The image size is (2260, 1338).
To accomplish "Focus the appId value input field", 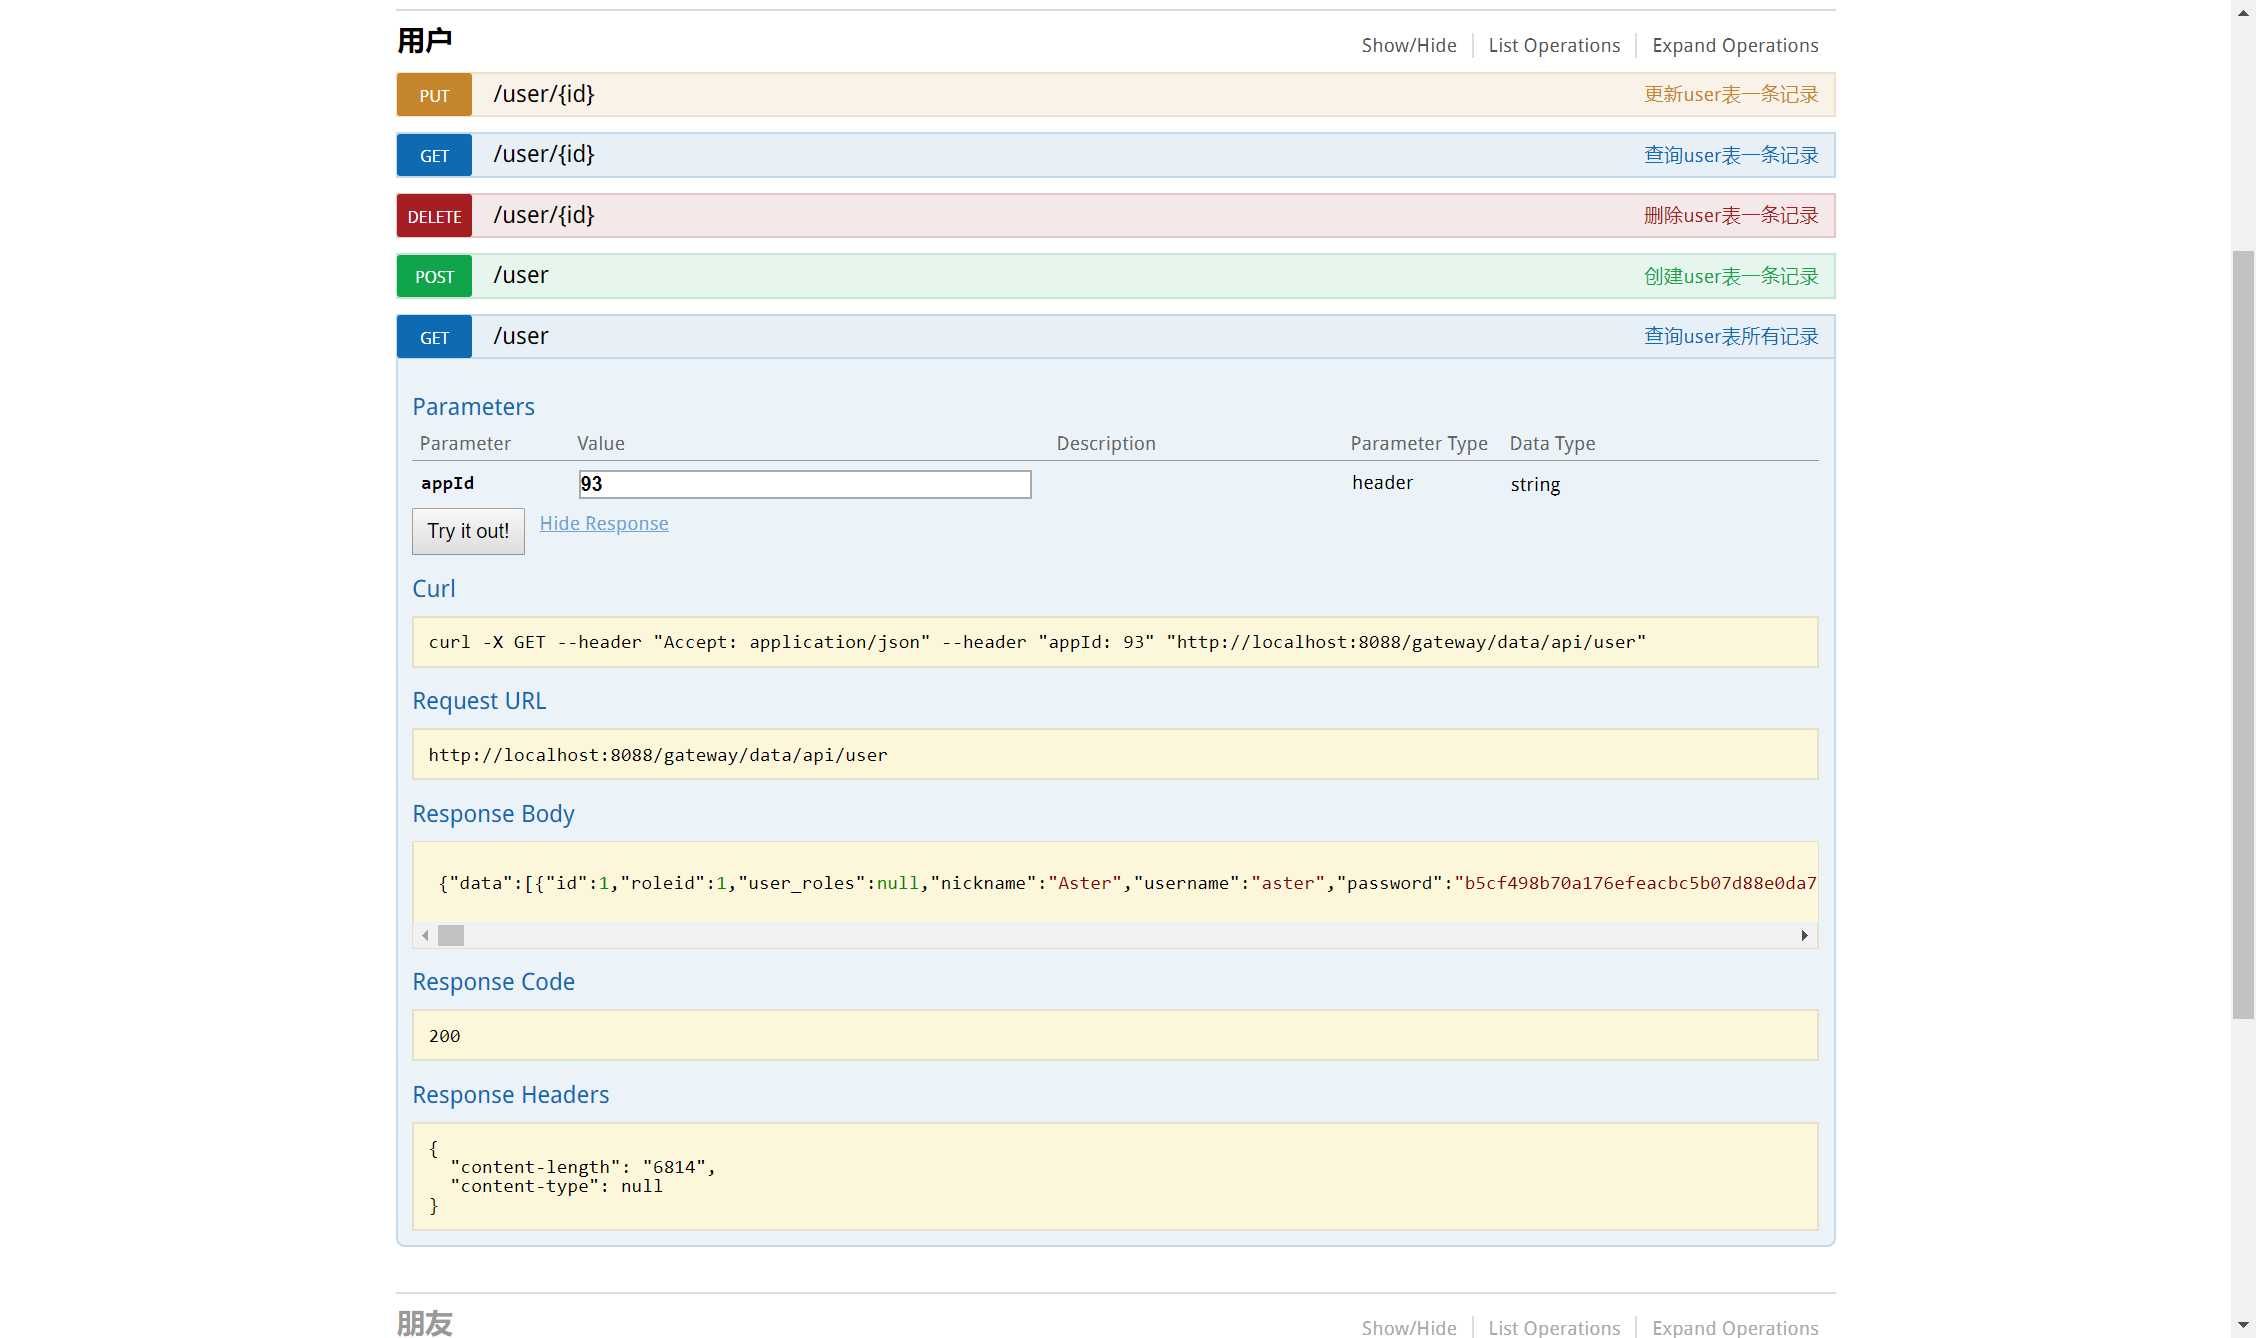I will [x=805, y=484].
